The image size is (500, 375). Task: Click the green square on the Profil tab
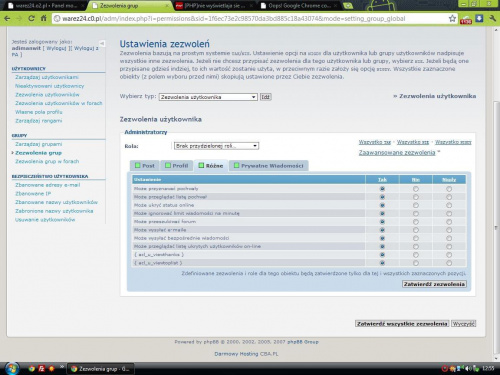[168, 165]
